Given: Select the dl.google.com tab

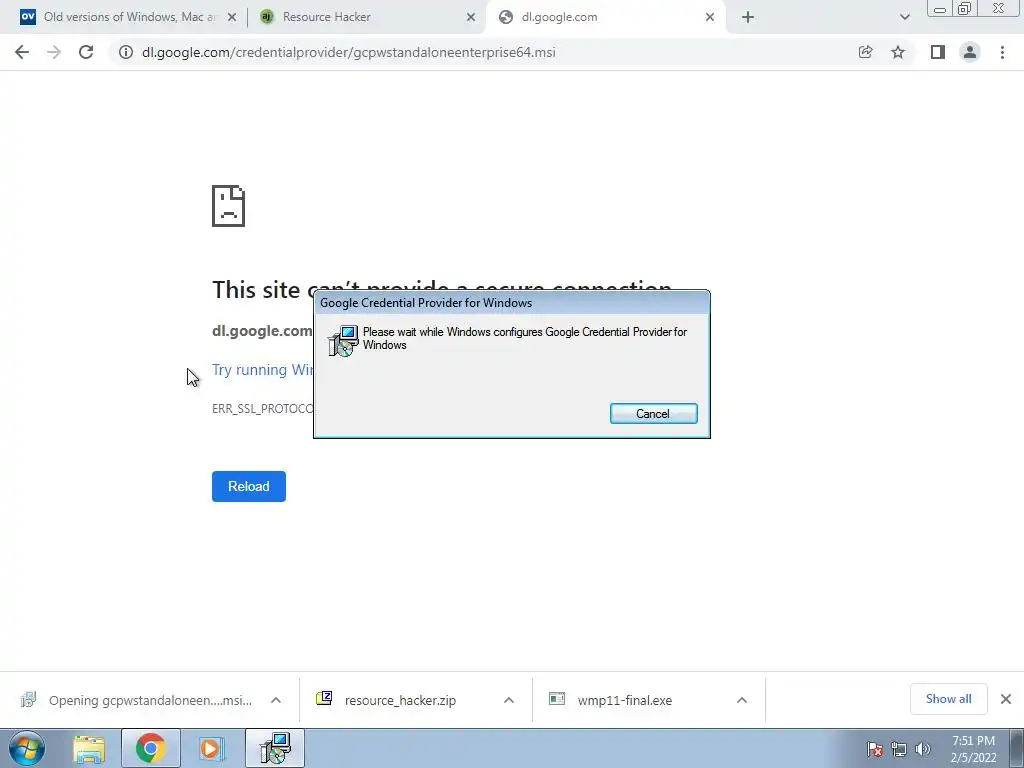Looking at the screenshot, I should click(604, 17).
